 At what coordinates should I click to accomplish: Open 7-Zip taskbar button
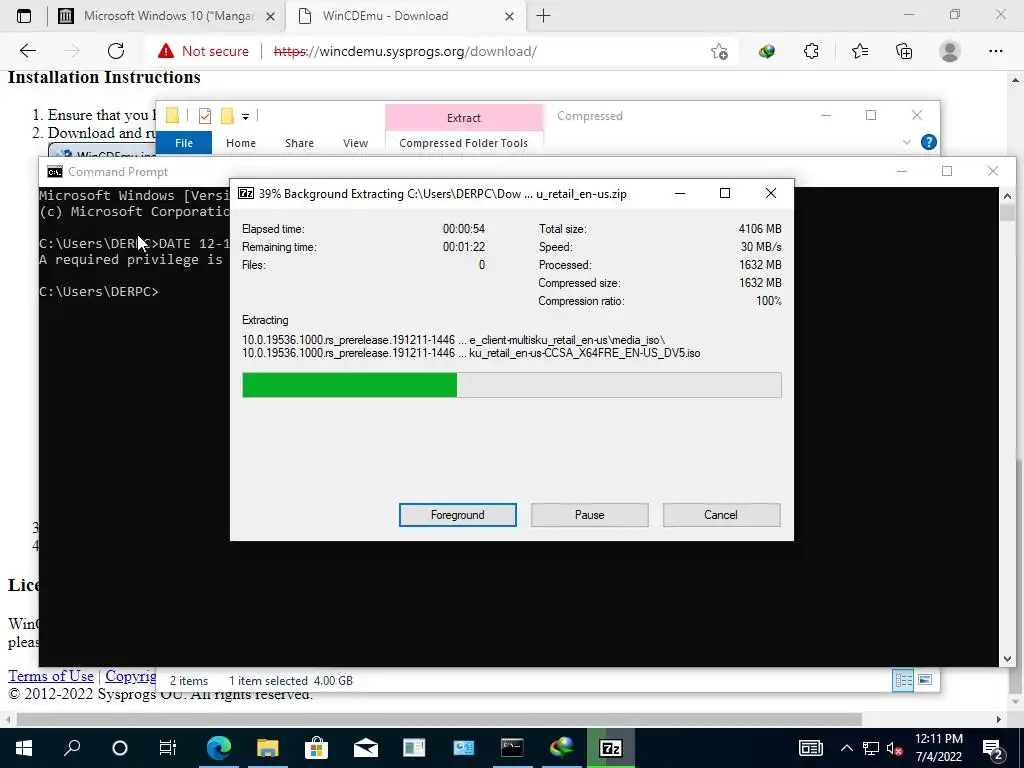click(611, 748)
